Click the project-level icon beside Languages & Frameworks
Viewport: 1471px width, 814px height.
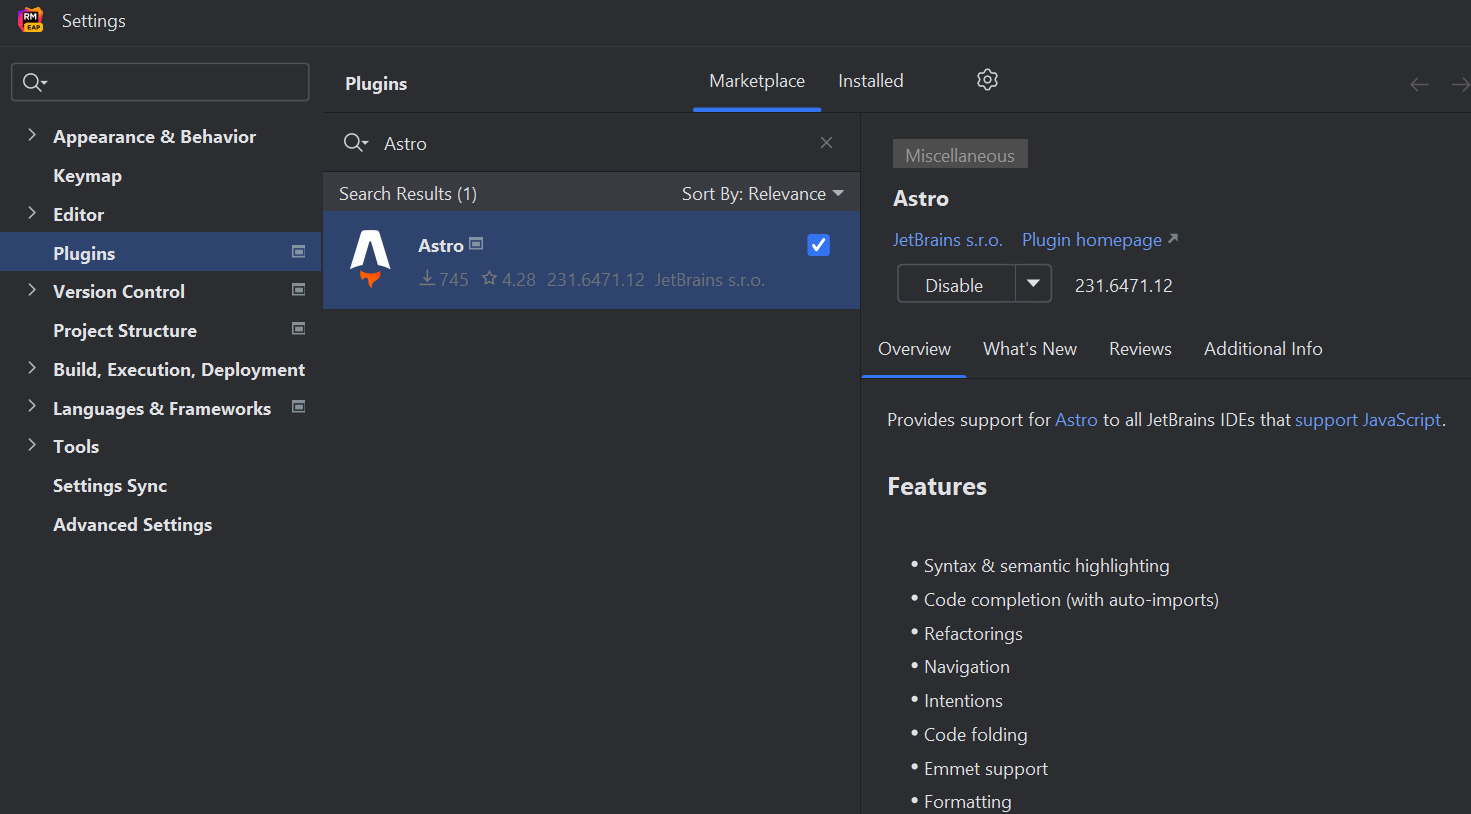point(298,407)
